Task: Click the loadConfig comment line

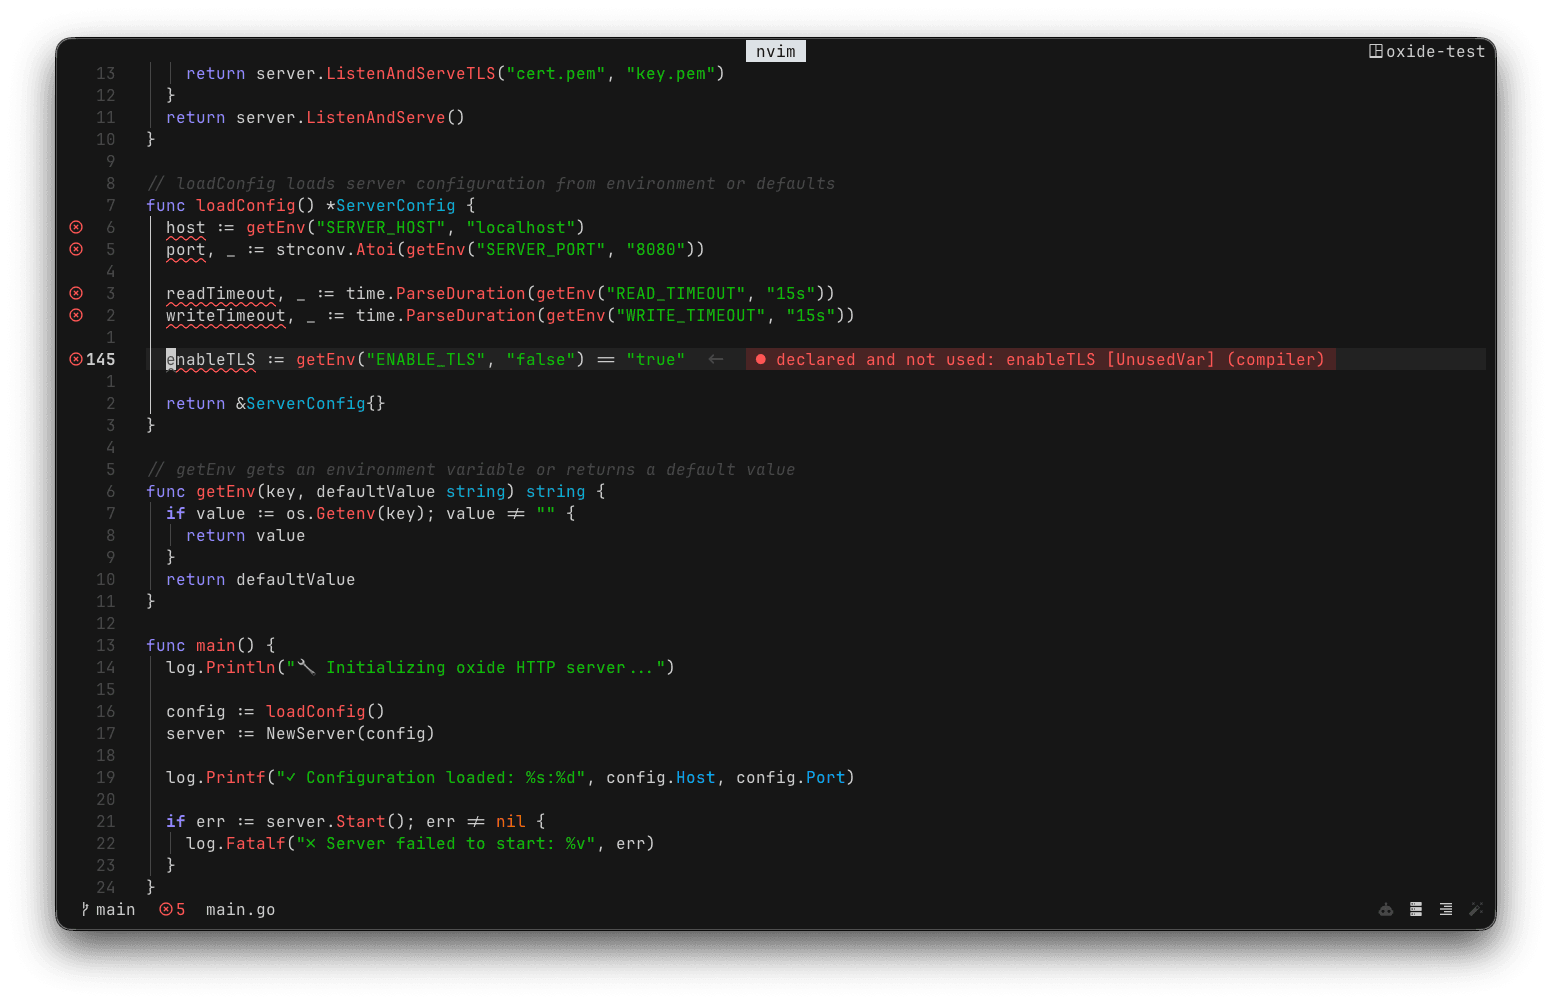Action: click(x=491, y=183)
